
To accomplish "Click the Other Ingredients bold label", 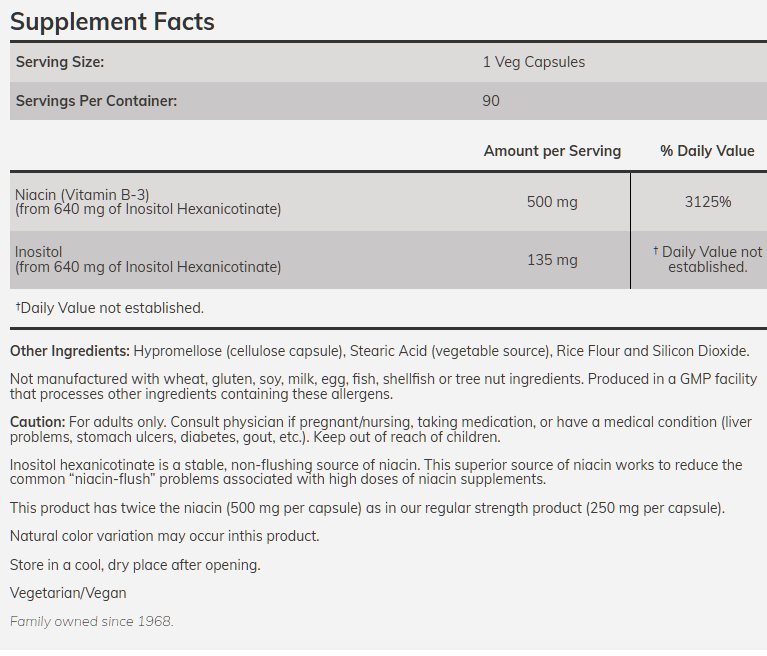I will point(70,351).
